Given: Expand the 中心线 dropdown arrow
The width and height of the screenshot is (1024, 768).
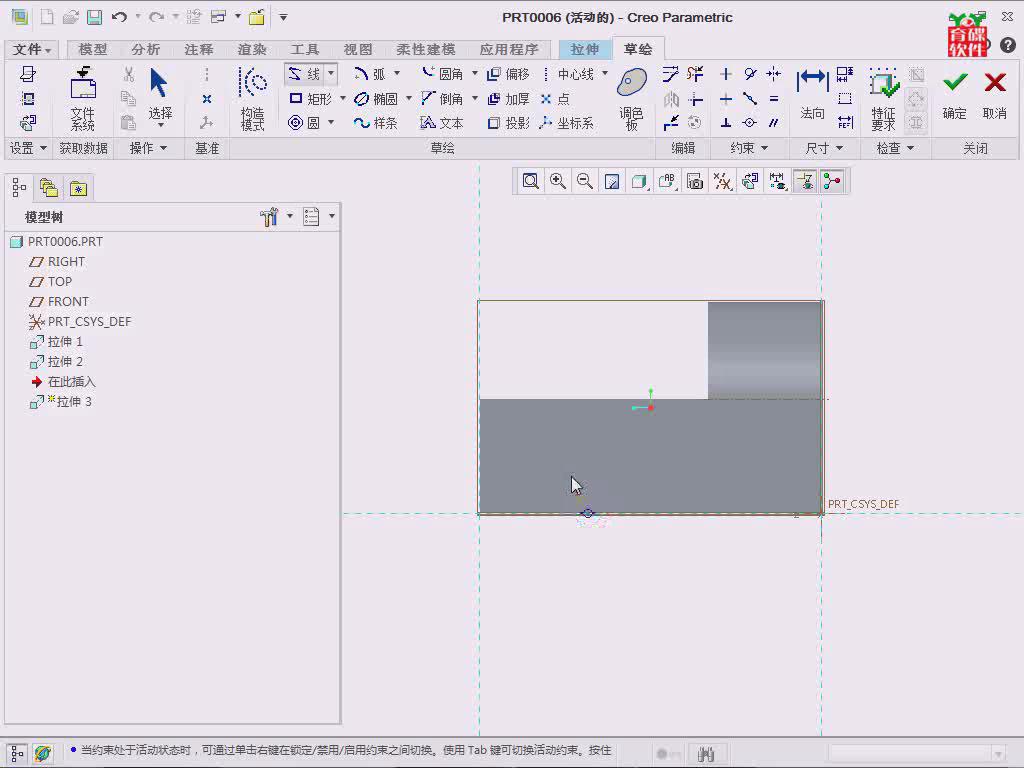Looking at the screenshot, I should [605, 74].
